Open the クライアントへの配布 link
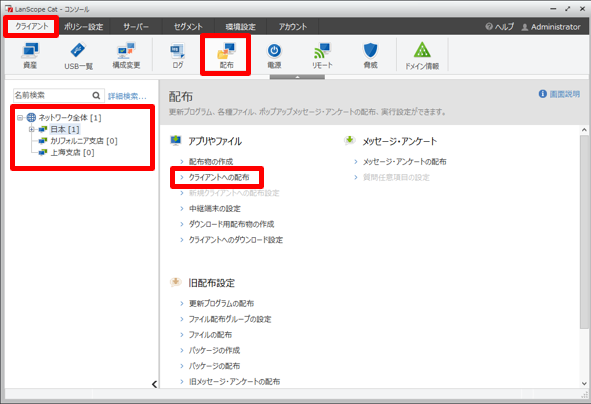 219,177
